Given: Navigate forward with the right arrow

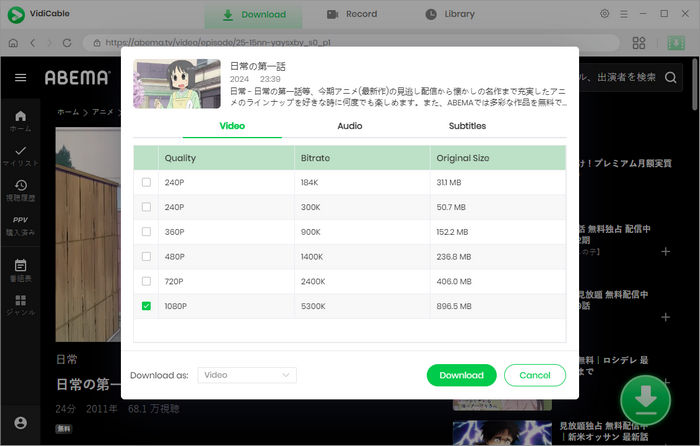Looking at the screenshot, I should coord(50,43).
